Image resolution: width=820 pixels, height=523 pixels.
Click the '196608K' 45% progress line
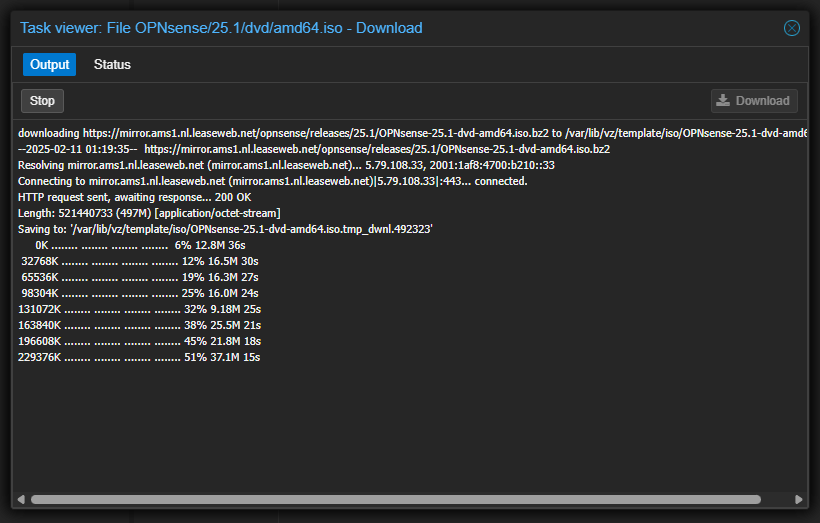(139, 341)
